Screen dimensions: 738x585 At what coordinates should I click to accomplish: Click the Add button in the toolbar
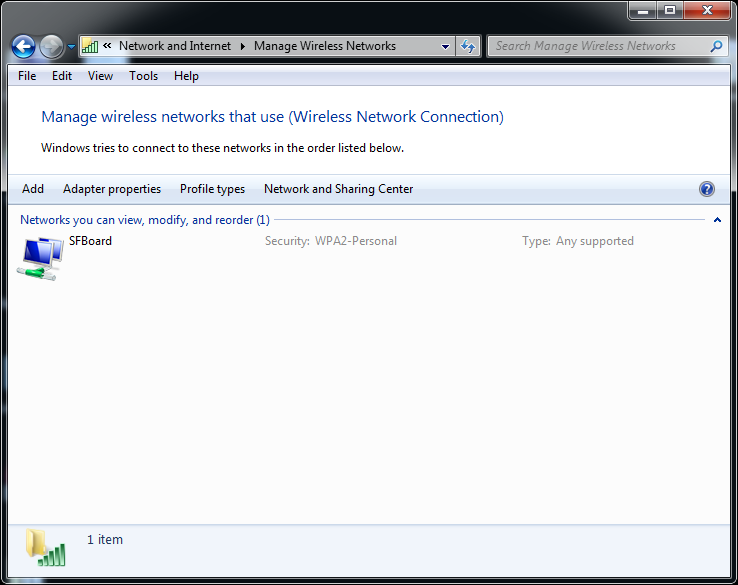tap(33, 189)
